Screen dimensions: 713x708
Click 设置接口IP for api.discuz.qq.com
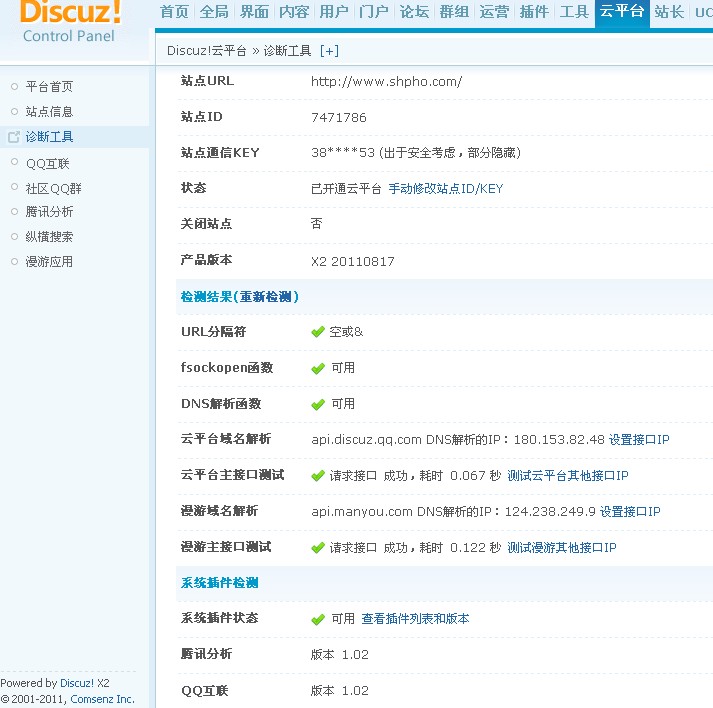point(639,439)
